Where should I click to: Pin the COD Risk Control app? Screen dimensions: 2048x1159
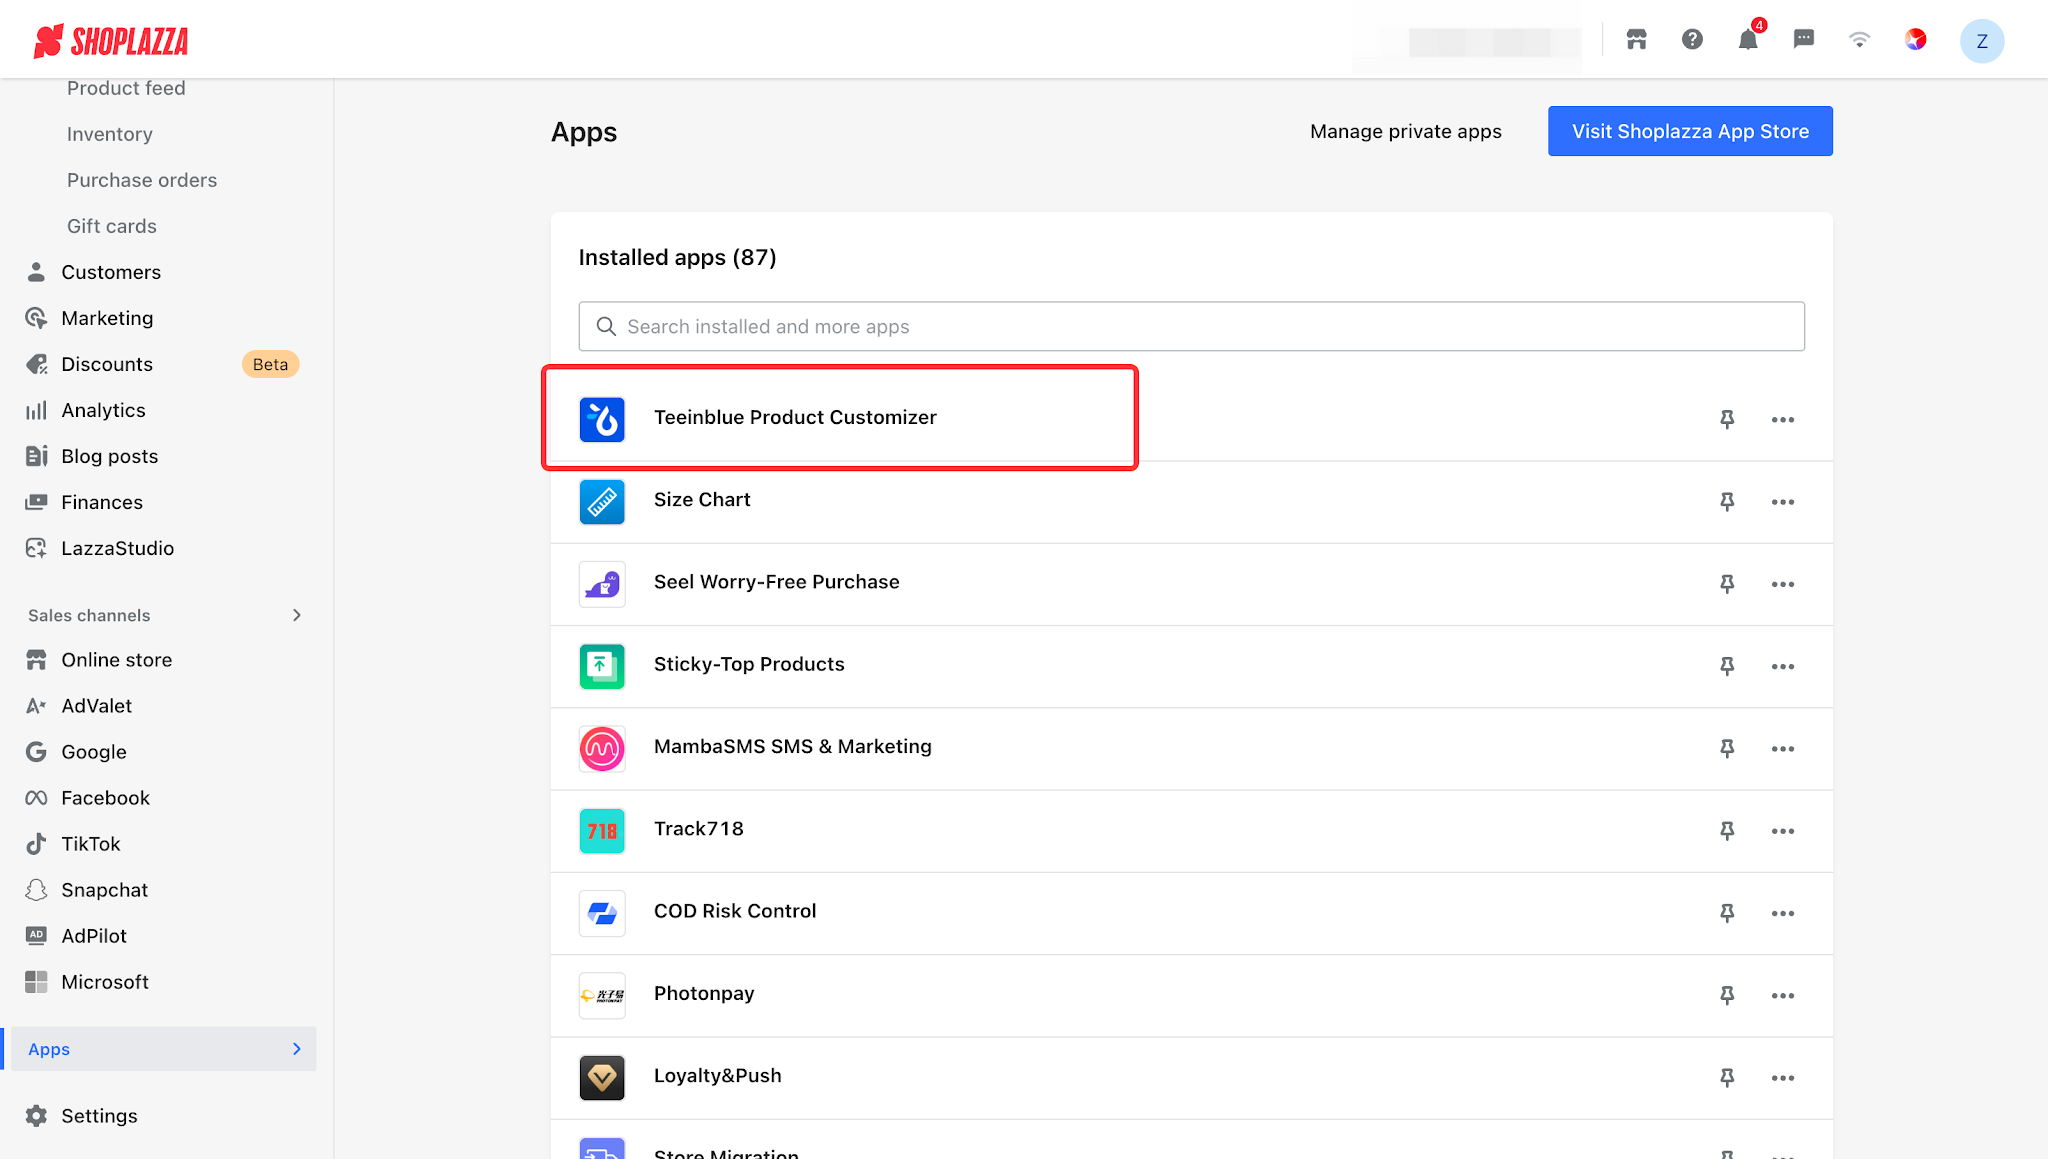(x=1727, y=913)
